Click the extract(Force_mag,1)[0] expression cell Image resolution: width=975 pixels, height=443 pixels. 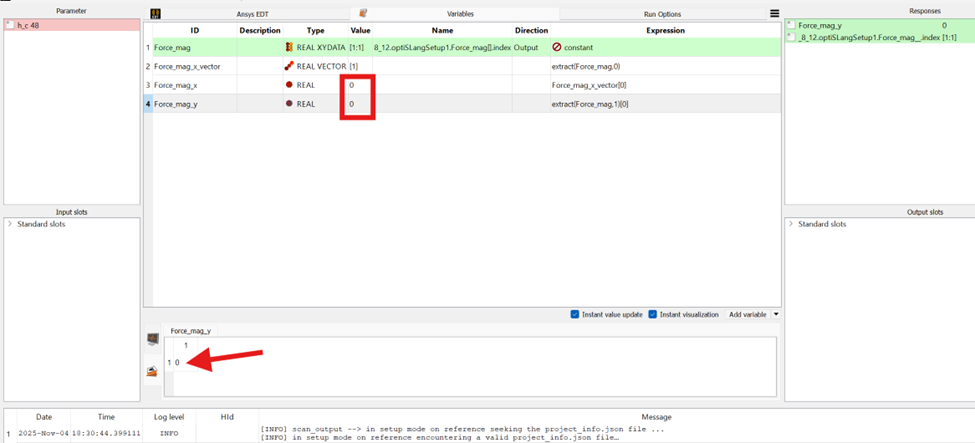(x=665, y=104)
